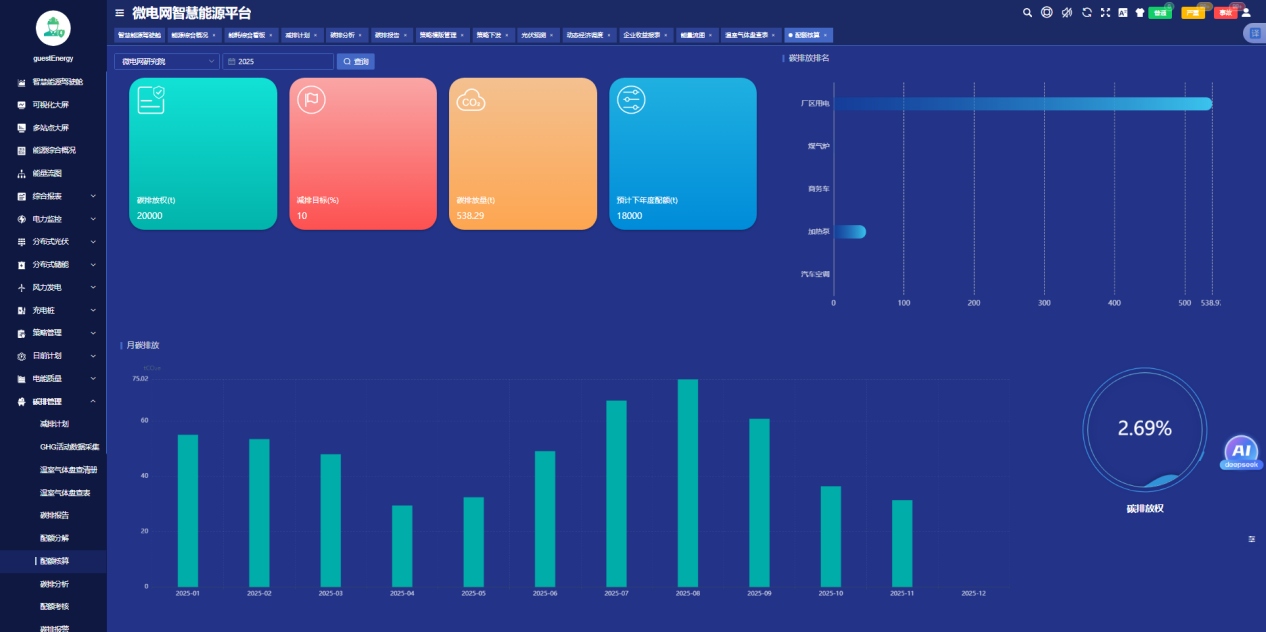
Task: Click the translate floating button at right edge
Action: 1254,34
